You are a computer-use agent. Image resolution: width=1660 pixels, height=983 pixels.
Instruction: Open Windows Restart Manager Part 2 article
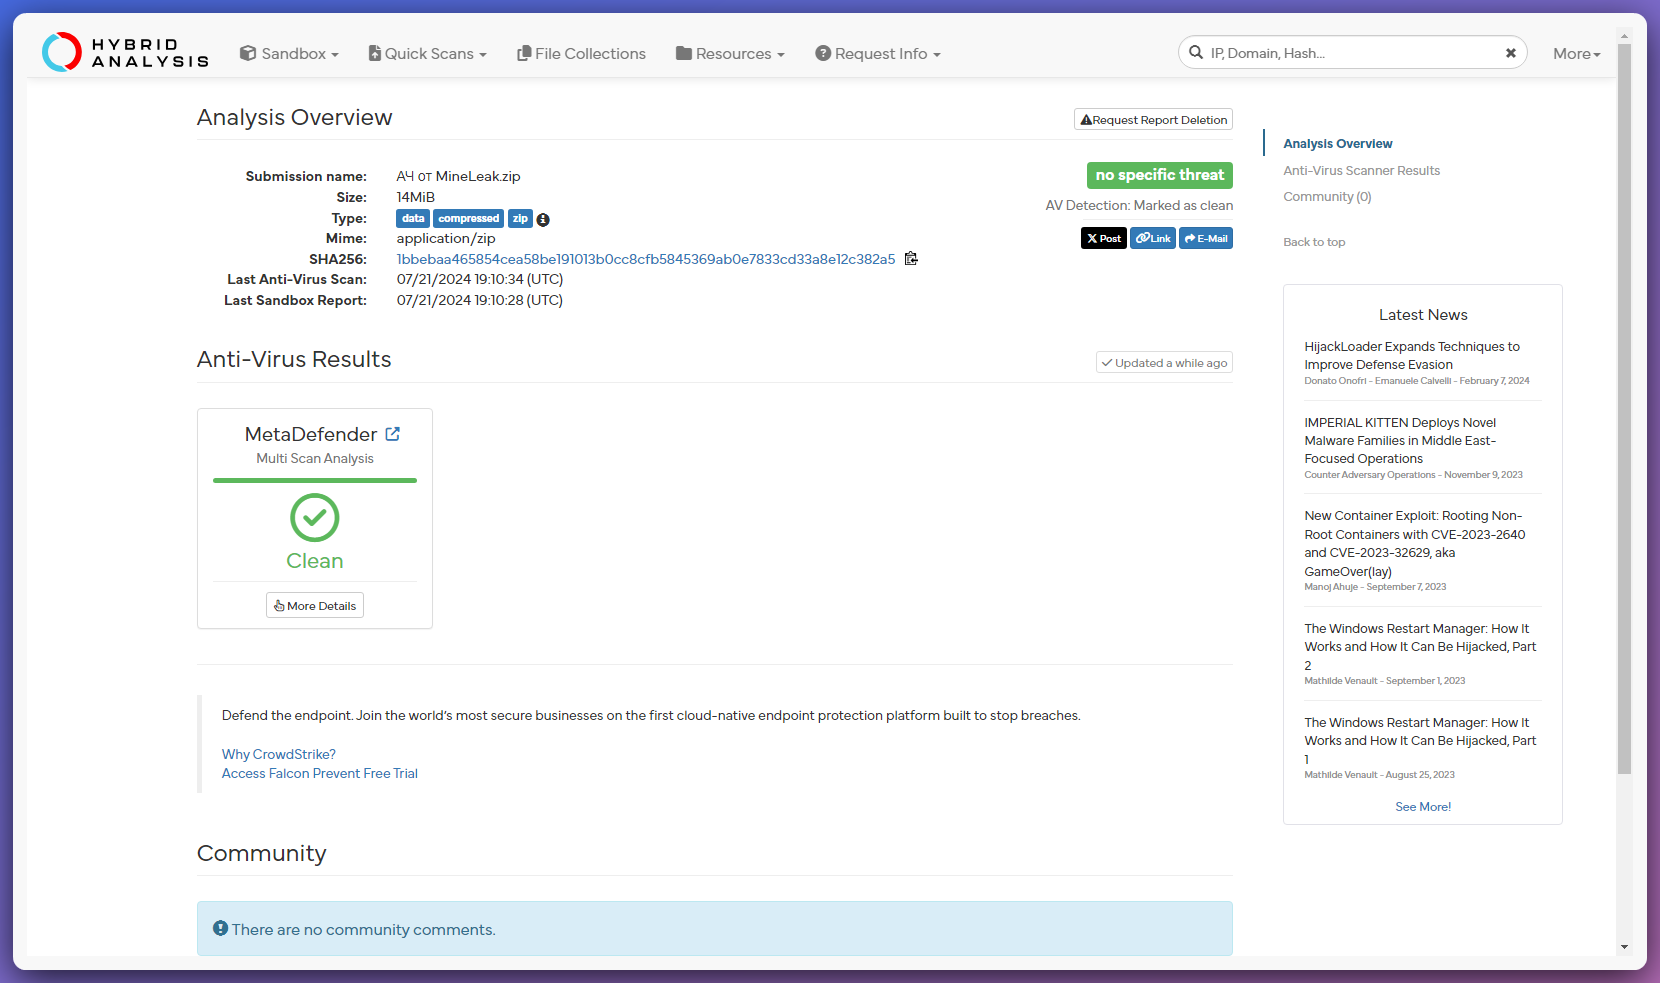coord(1420,647)
